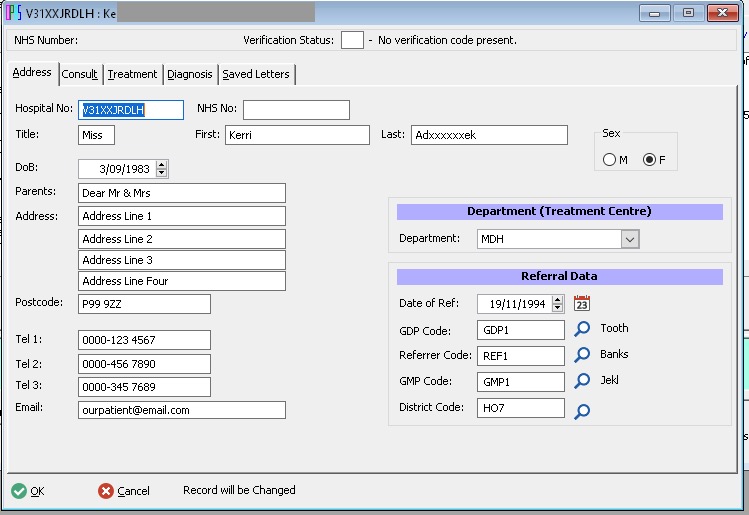Decrease DoB with down spinner arrow
The width and height of the screenshot is (749, 515).
pos(161,173)
